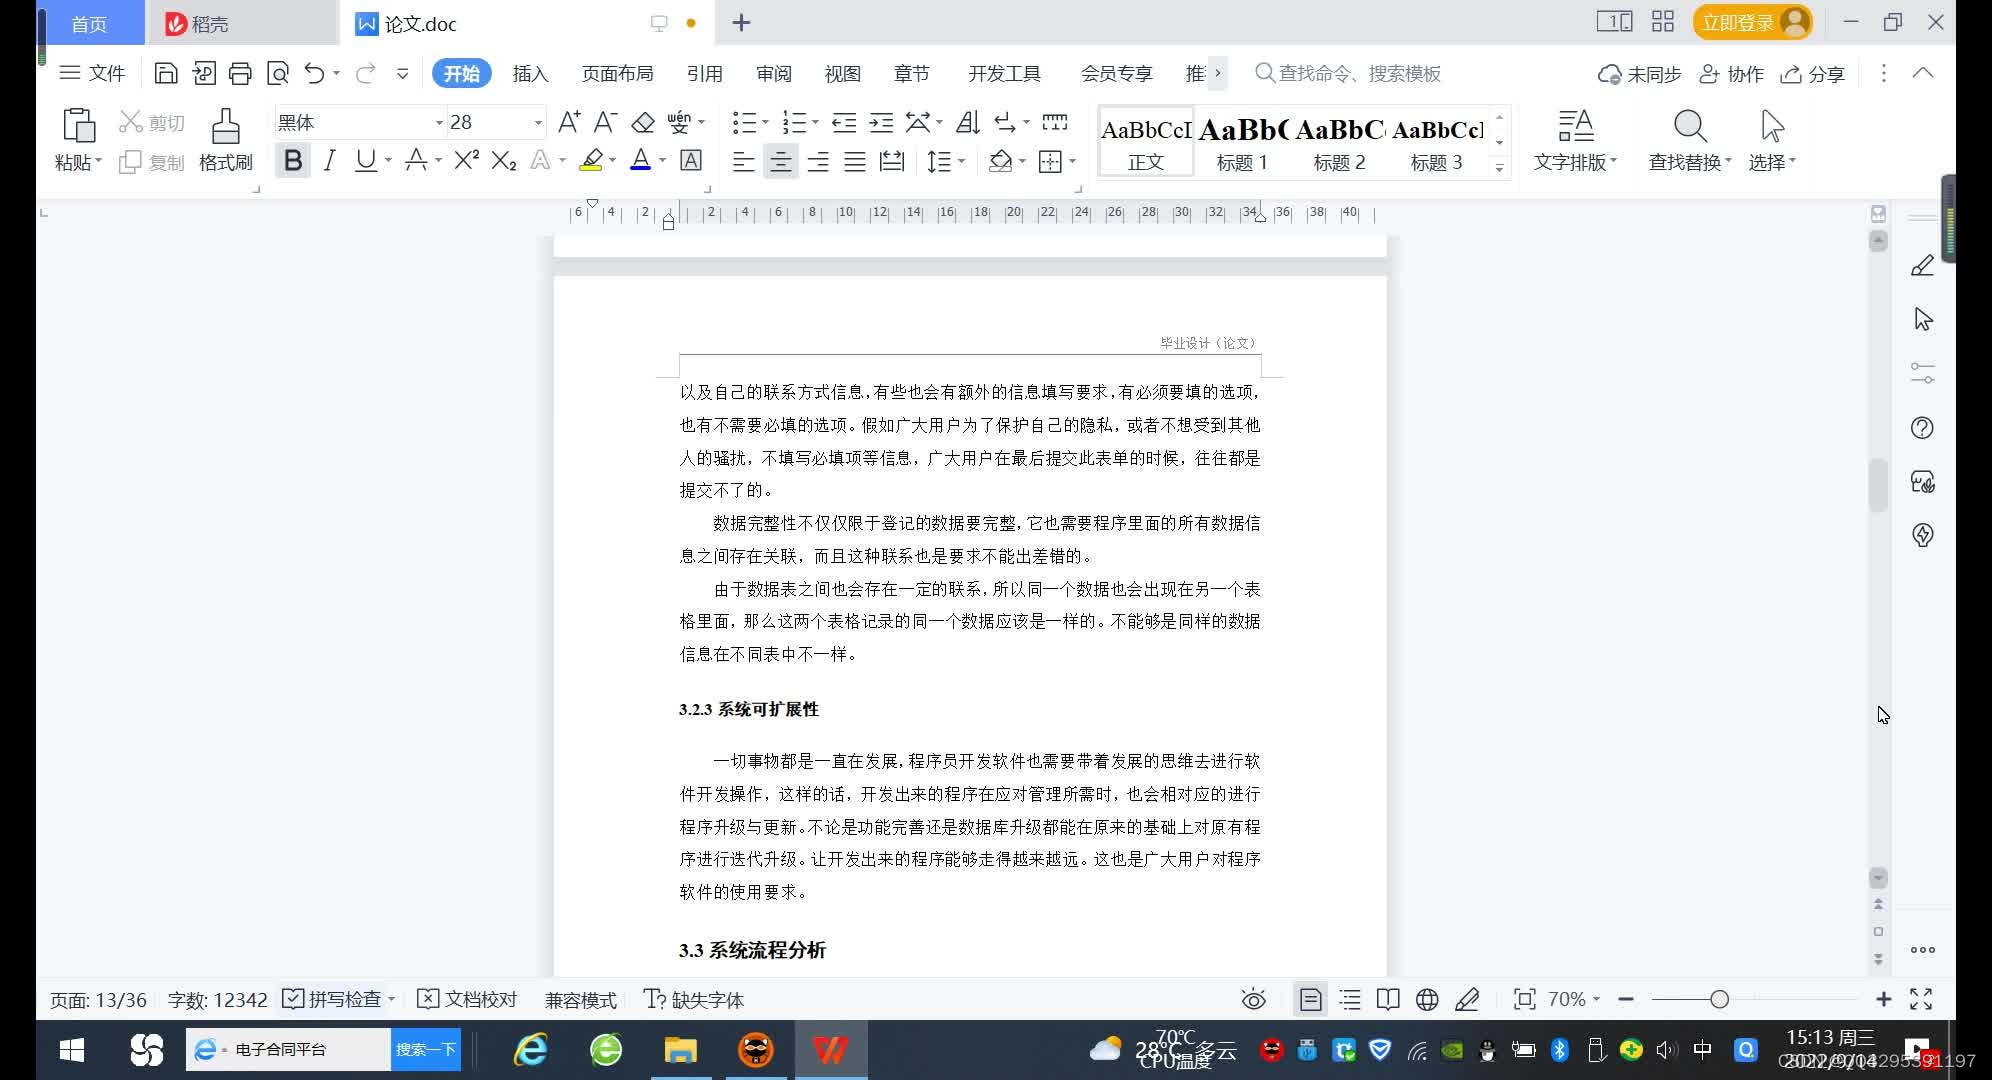Image resolution: width=1992 pixels, height=1080 pixels.
Task: Click the vertical scrollbar thumb
Action: click(x=1878, y=486)
